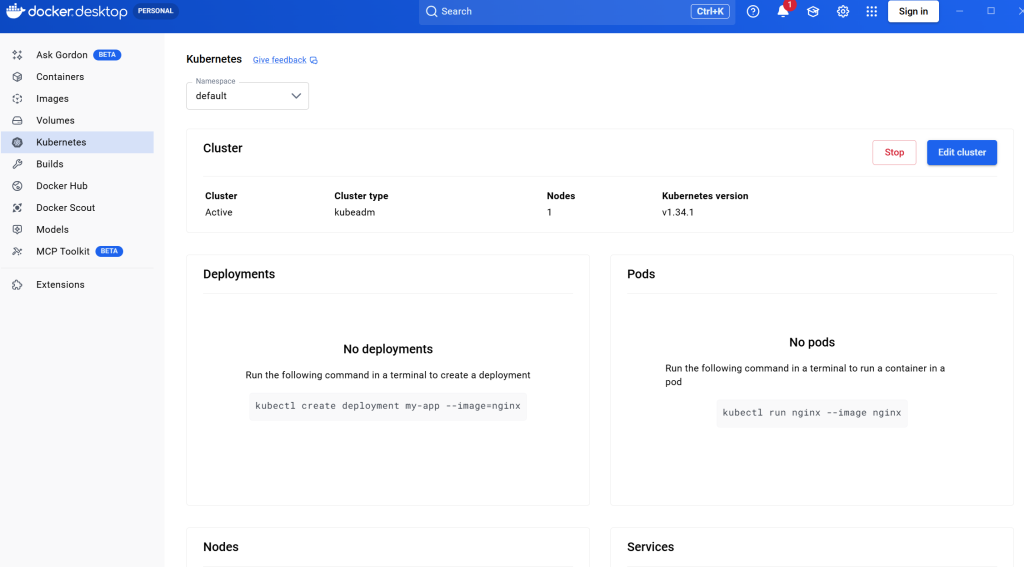This screenshot has width=1024, height=567.
Task: Open the apps grid icon in header
Action: point(871,12)
